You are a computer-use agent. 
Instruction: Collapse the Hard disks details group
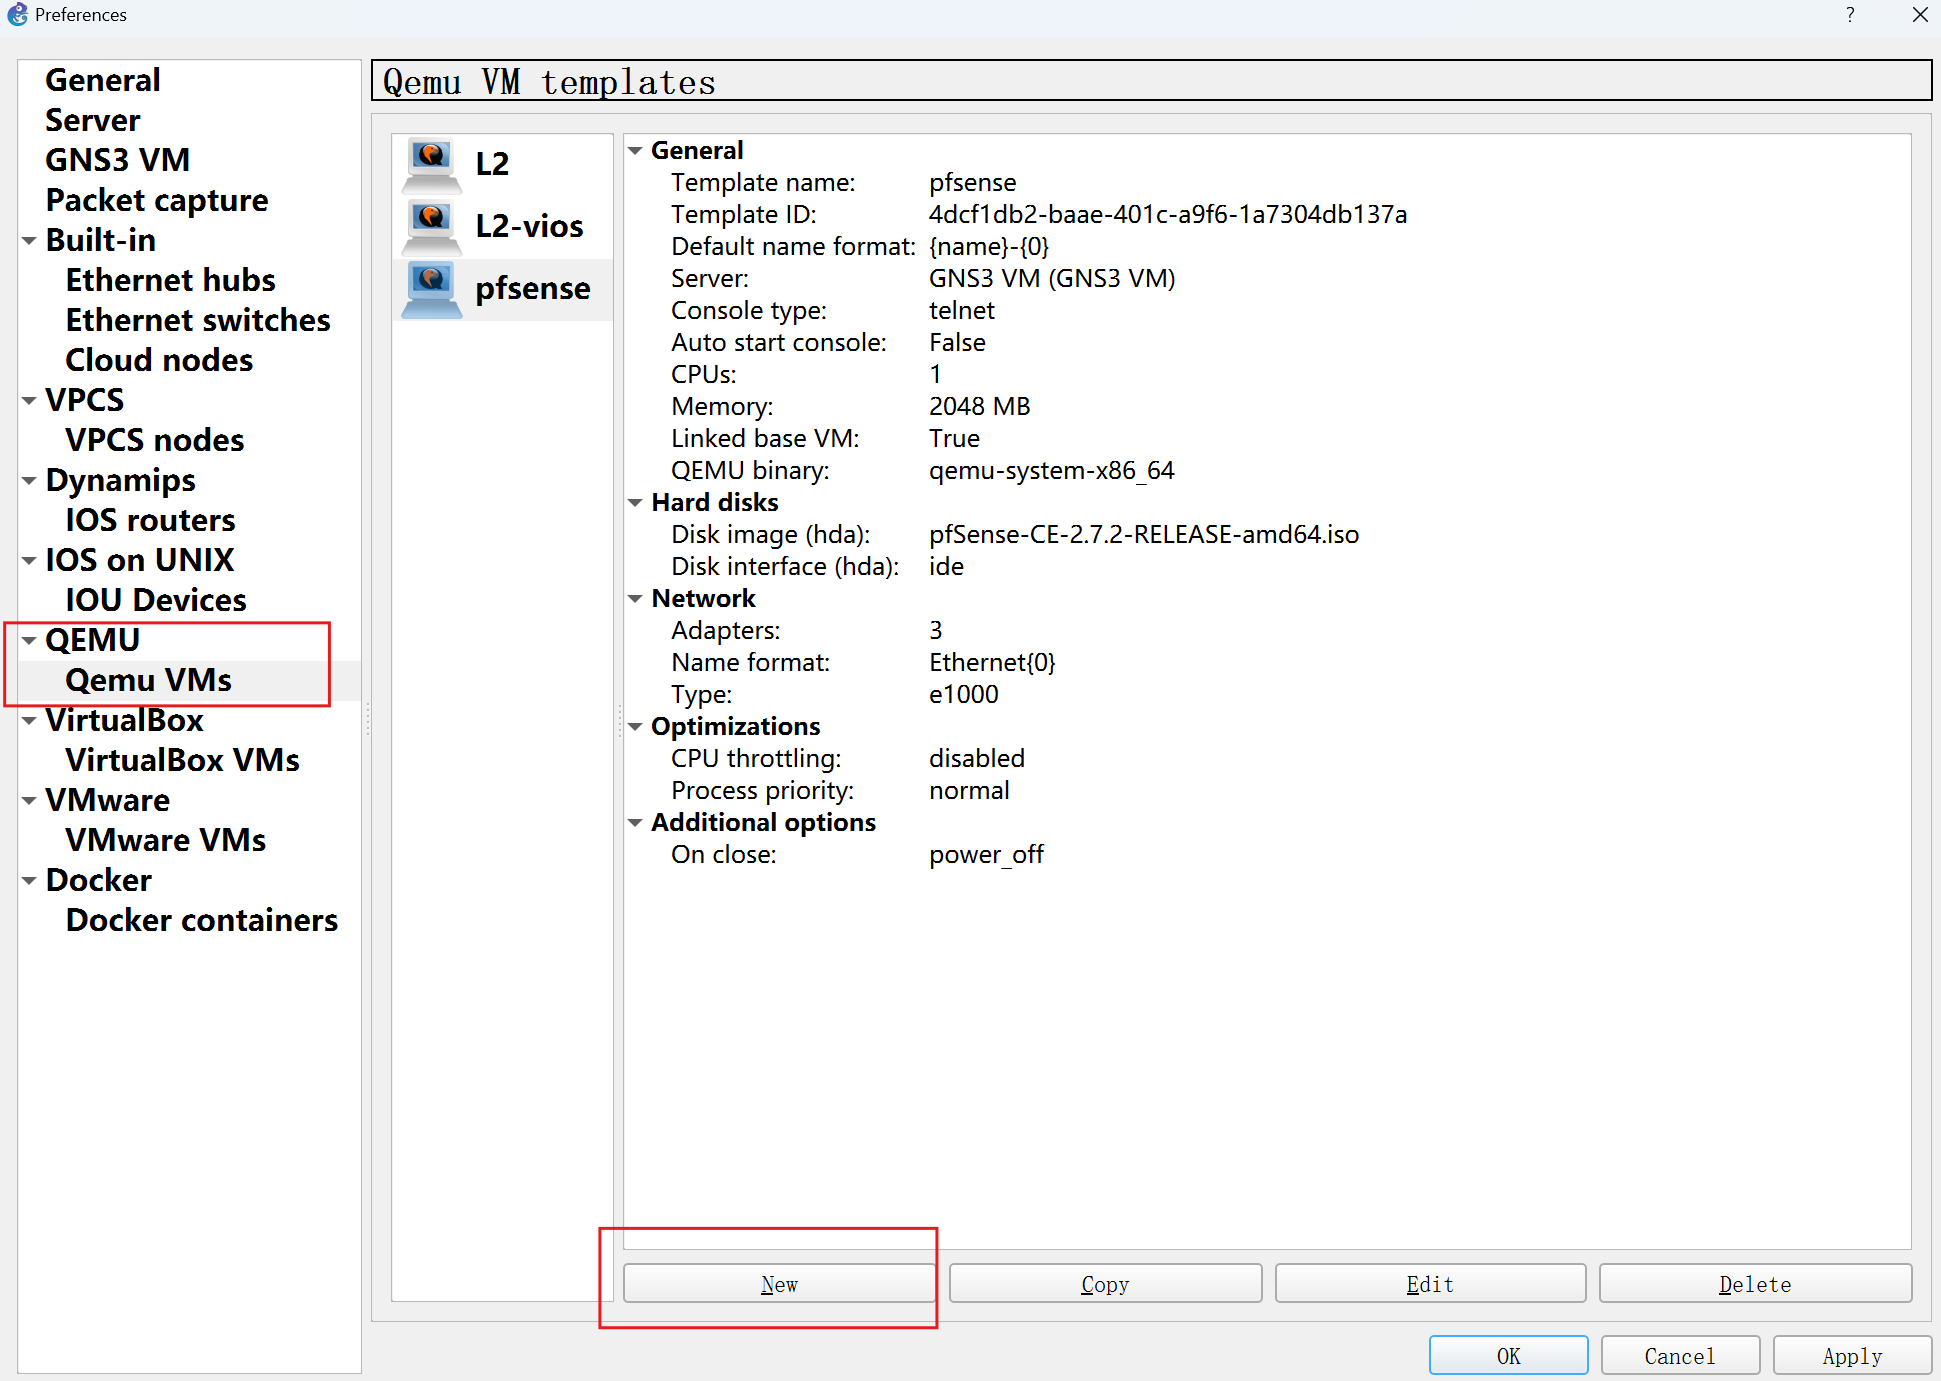pos(635,503)
